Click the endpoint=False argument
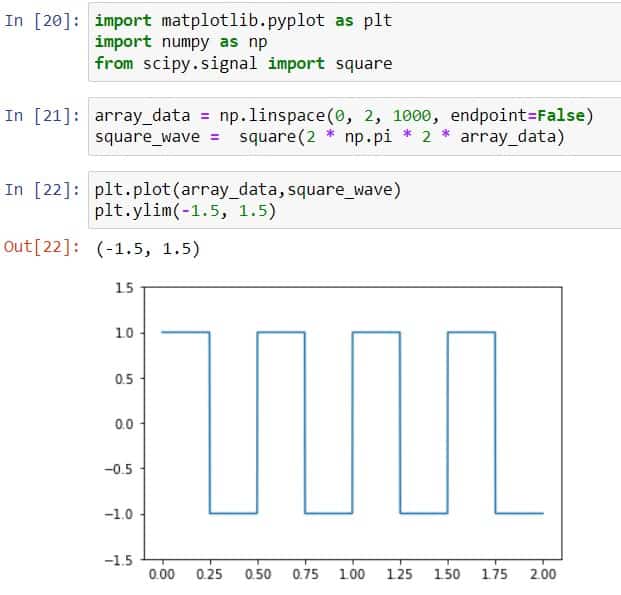 coord(517,116)
